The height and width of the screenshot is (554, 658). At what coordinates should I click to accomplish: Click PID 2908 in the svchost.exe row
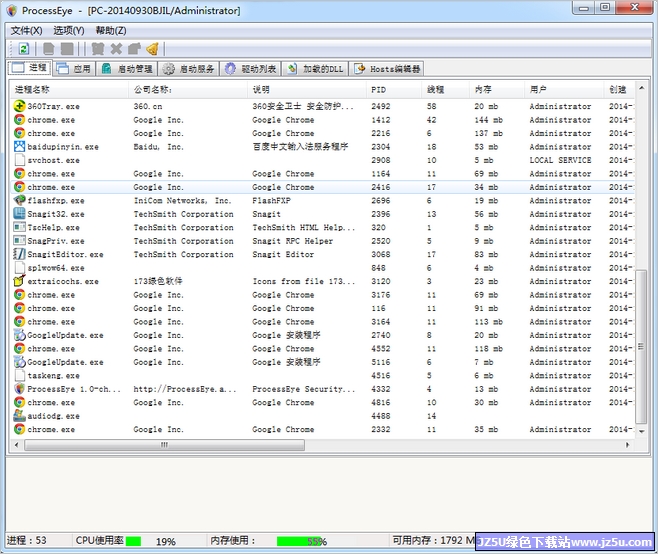tap(381, 160)
